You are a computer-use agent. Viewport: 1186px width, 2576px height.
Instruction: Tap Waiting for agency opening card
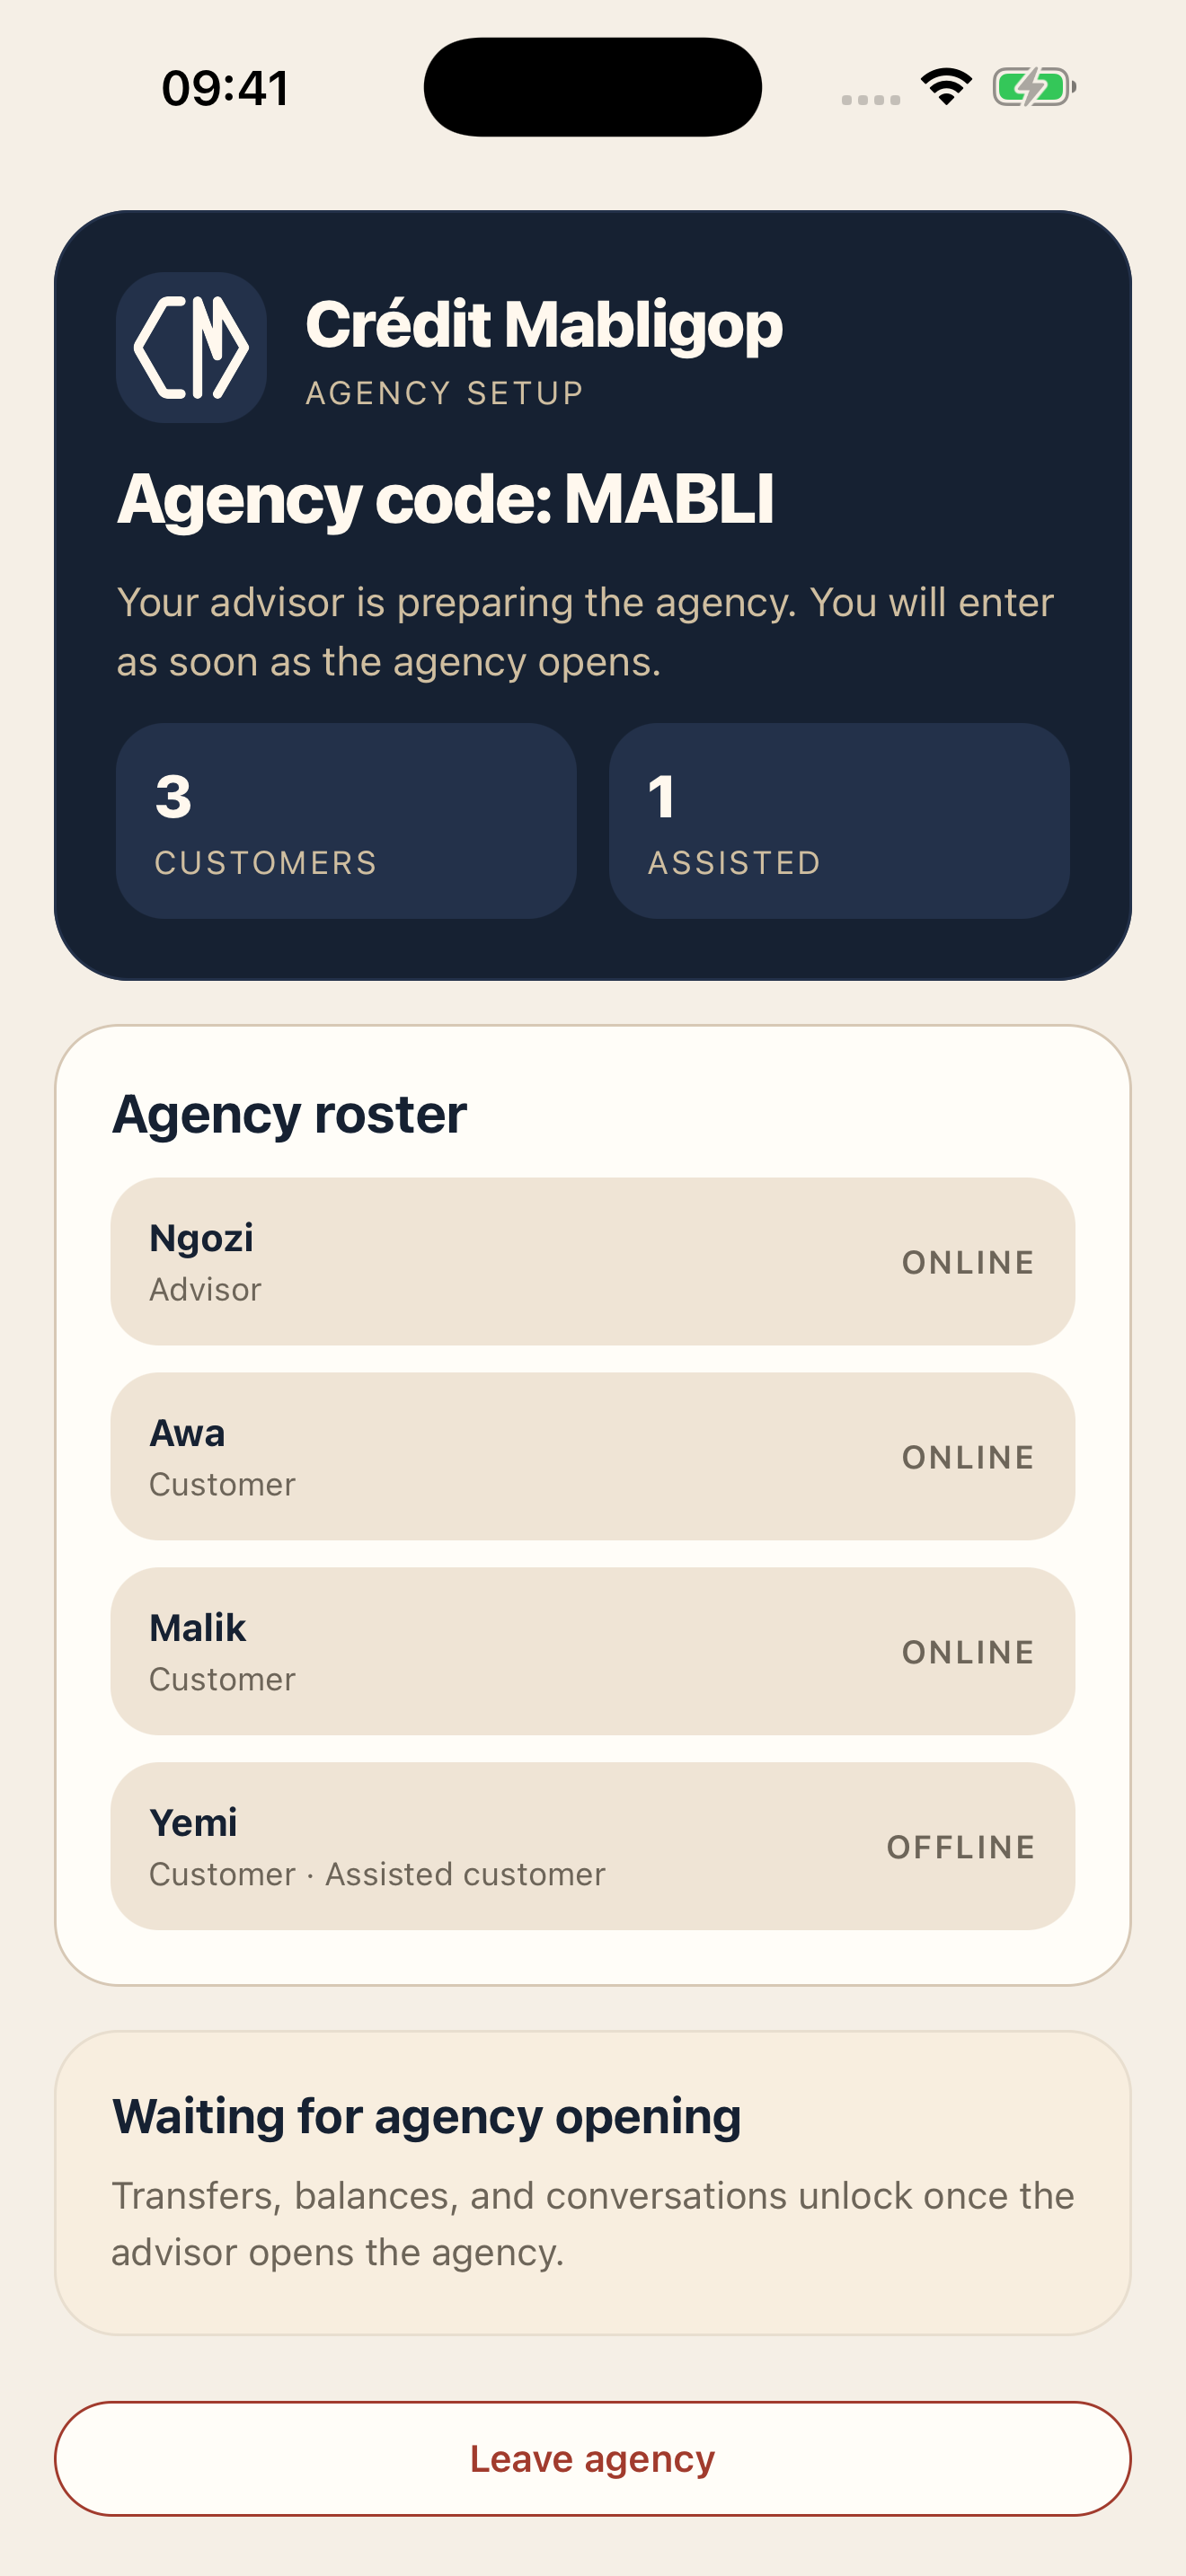click(592, 2182)
